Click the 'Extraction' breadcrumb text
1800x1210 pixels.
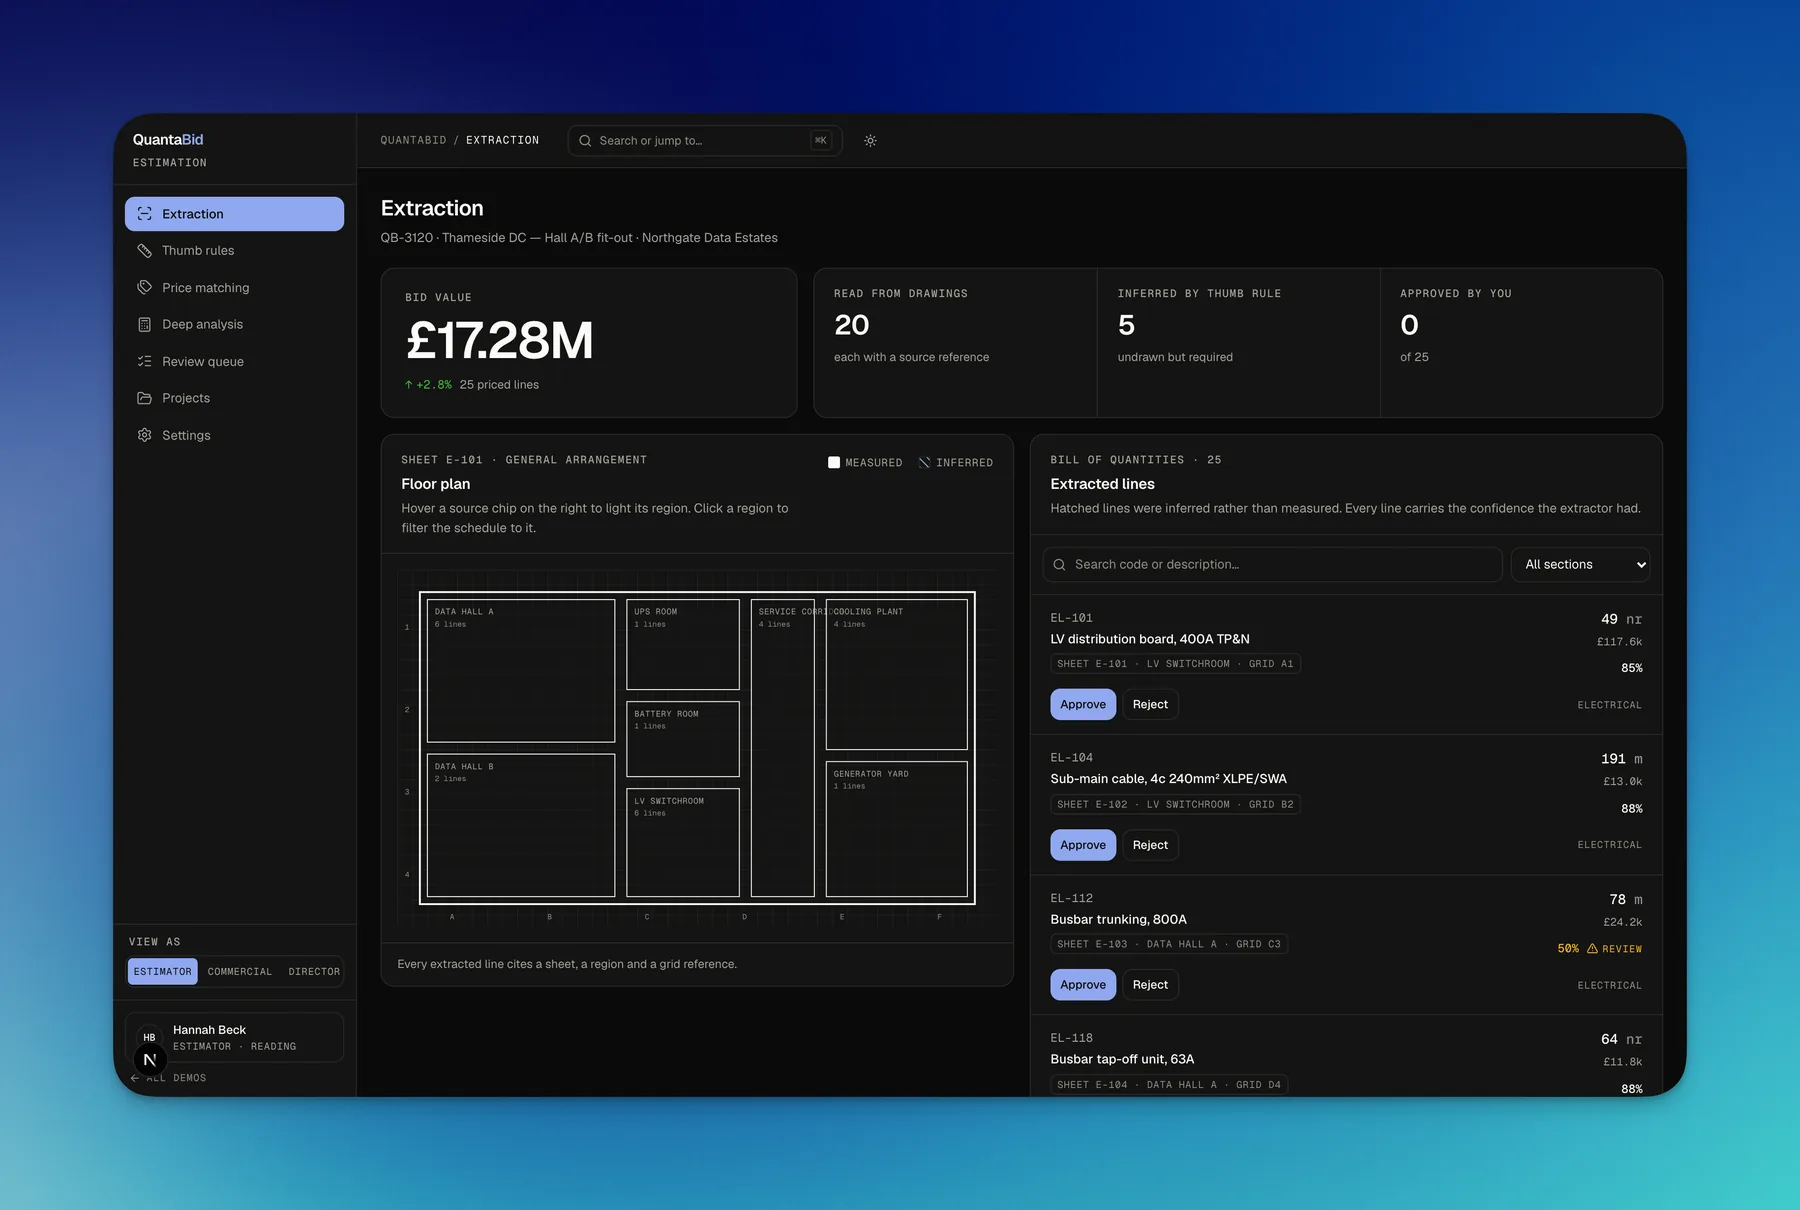point(502,141)
